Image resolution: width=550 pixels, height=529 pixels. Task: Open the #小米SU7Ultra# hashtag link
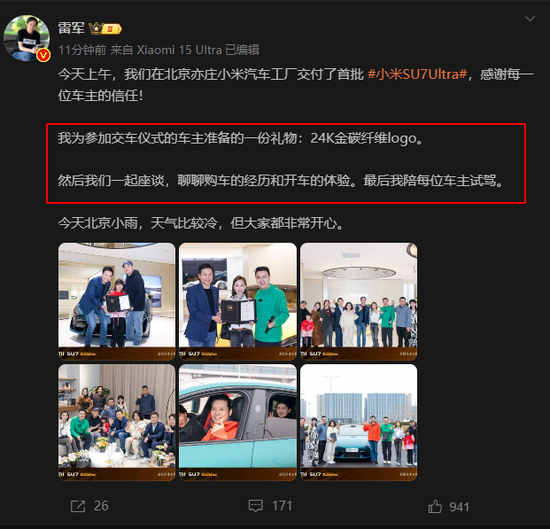coord(417,74)
